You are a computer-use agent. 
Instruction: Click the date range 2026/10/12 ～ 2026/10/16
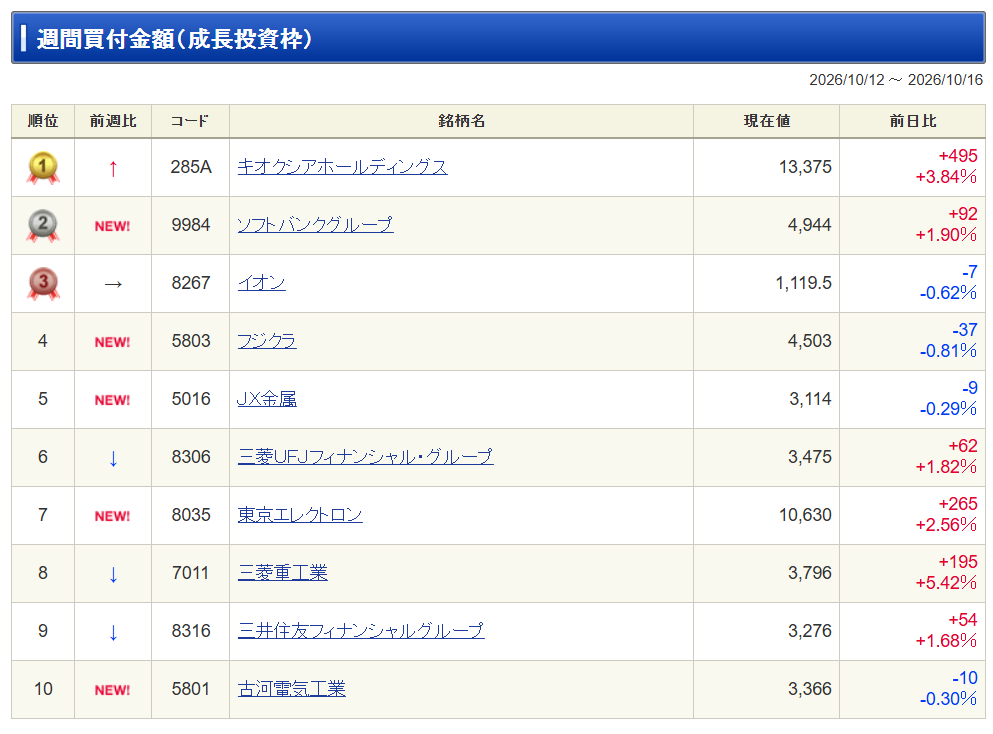point(896,80)
